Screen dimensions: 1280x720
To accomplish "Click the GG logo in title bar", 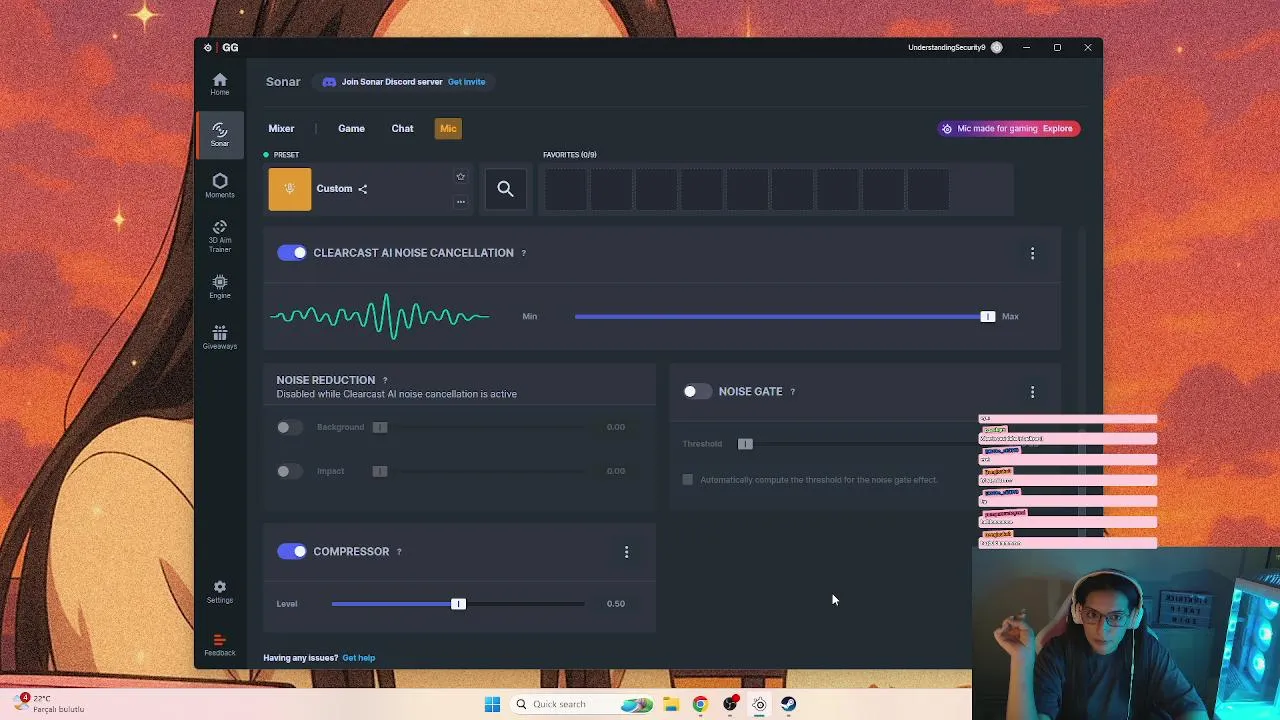I will coord(221,47).
